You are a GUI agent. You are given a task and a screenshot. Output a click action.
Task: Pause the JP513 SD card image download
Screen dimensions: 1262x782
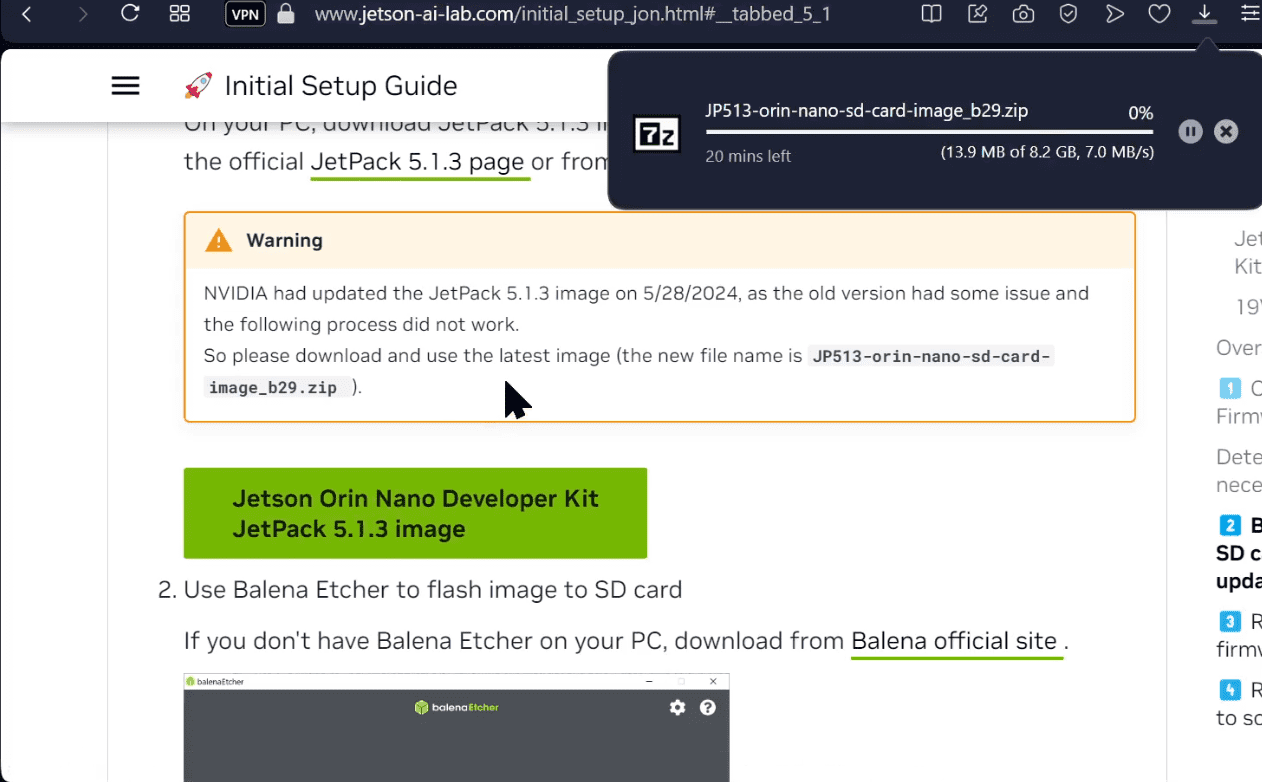1190,131
